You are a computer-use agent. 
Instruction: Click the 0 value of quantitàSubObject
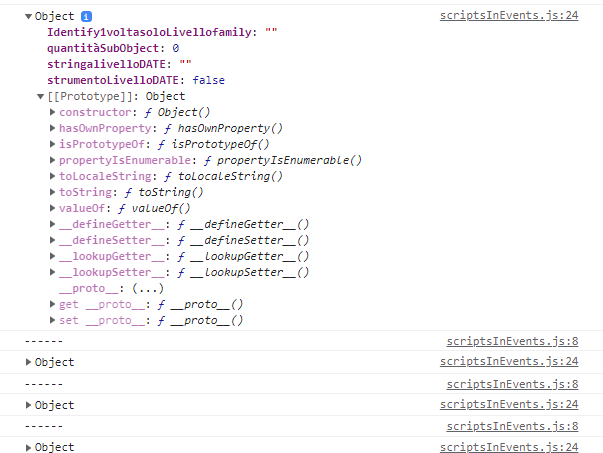coord(175,48)
